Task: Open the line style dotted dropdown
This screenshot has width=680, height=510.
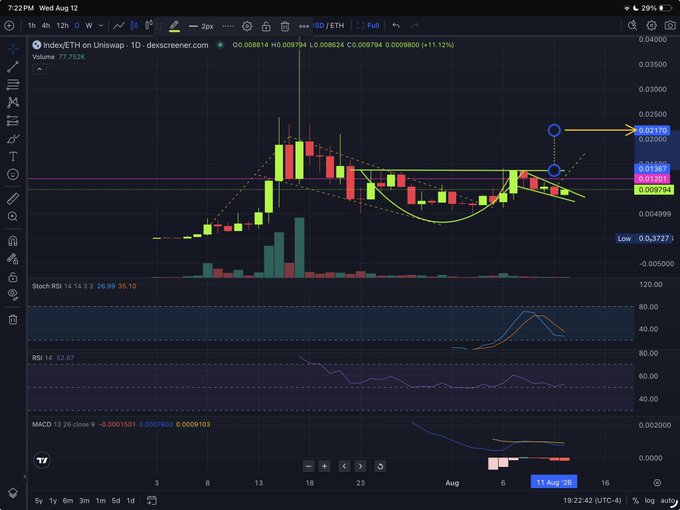Action: 228,26
